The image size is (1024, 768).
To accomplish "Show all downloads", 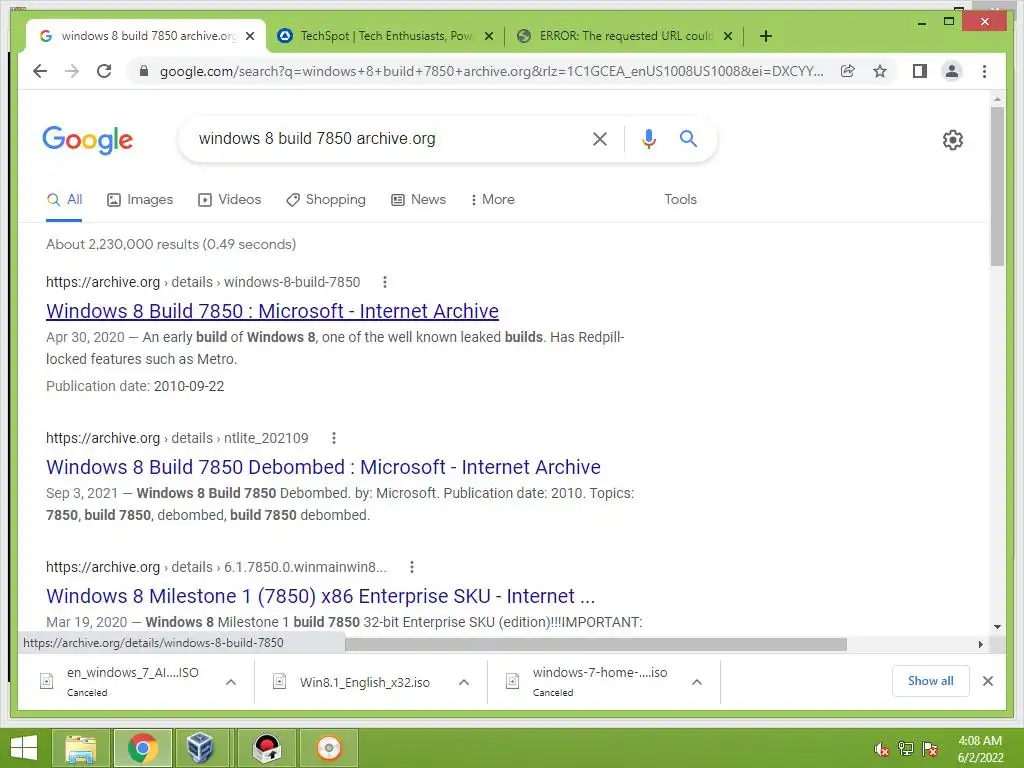I will tap(931, 681).
